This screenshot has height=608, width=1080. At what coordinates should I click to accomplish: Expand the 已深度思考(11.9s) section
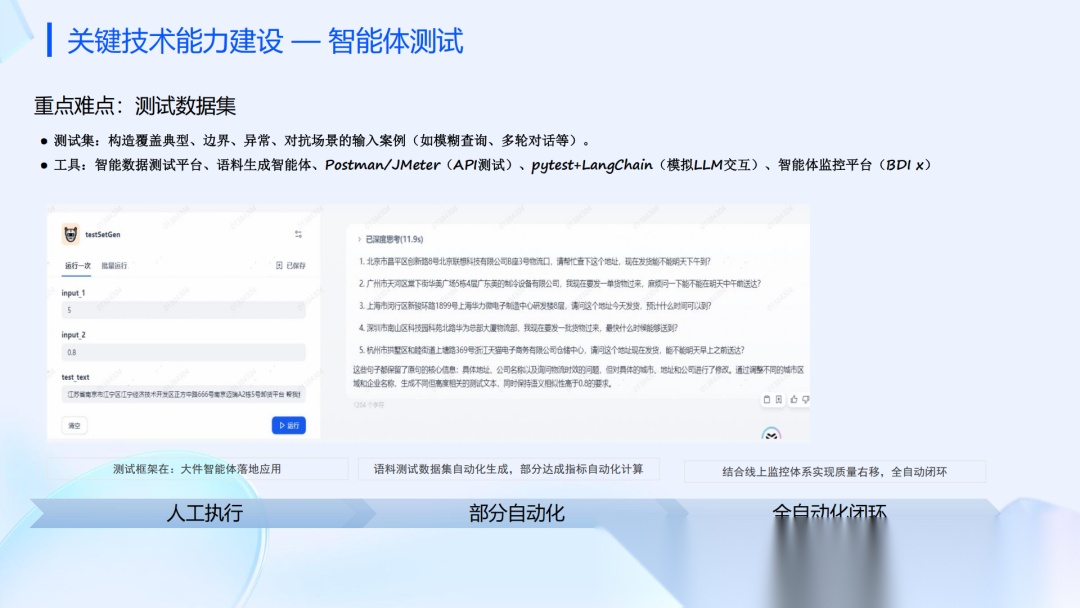click(391, 239)
